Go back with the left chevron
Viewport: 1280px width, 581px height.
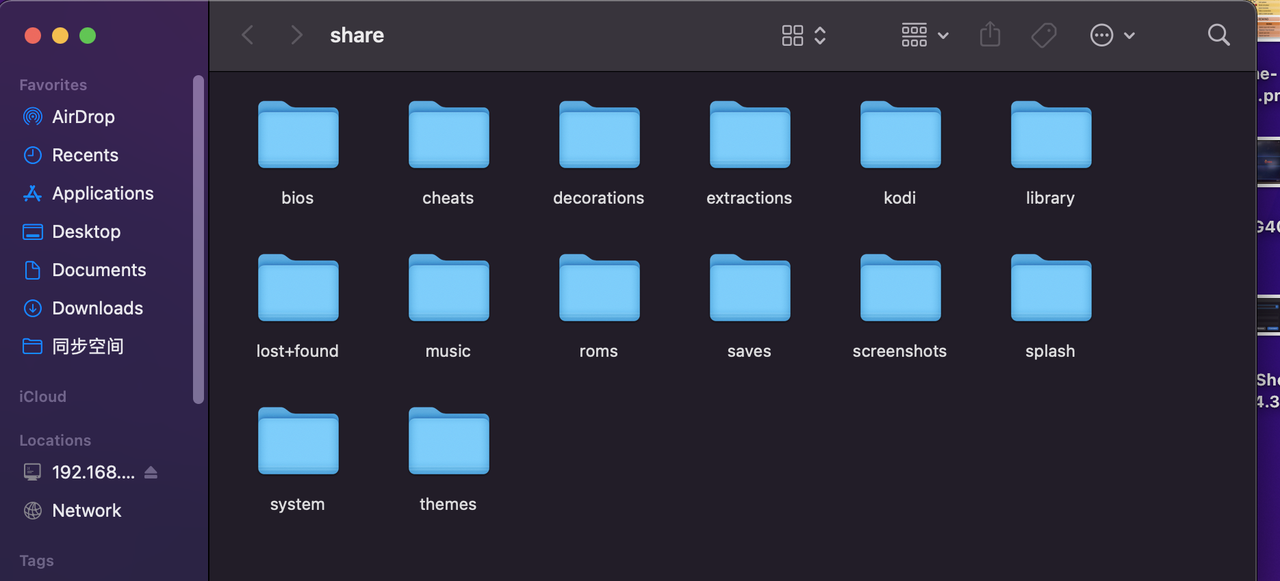tap(248, 35)
